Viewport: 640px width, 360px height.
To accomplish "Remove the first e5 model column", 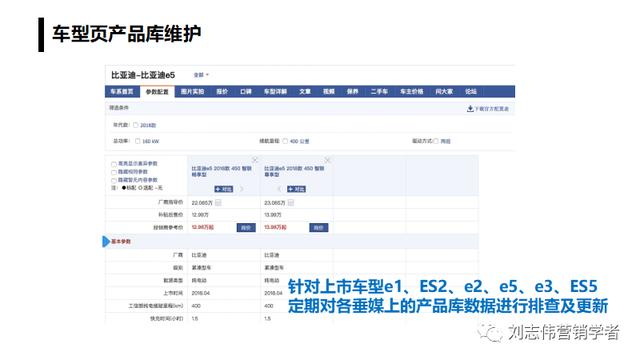I will [x=255, y=160].
